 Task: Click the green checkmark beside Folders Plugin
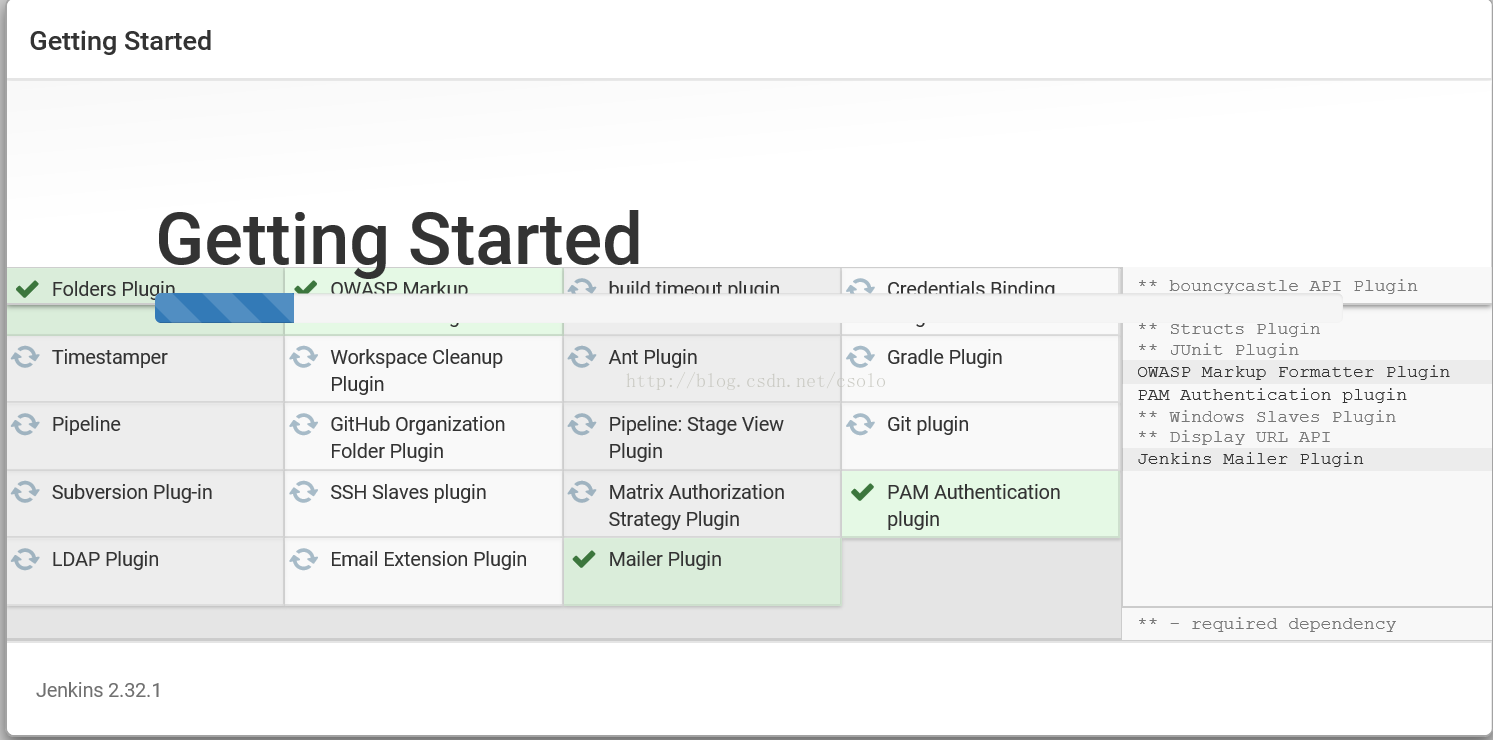[27, 288]
